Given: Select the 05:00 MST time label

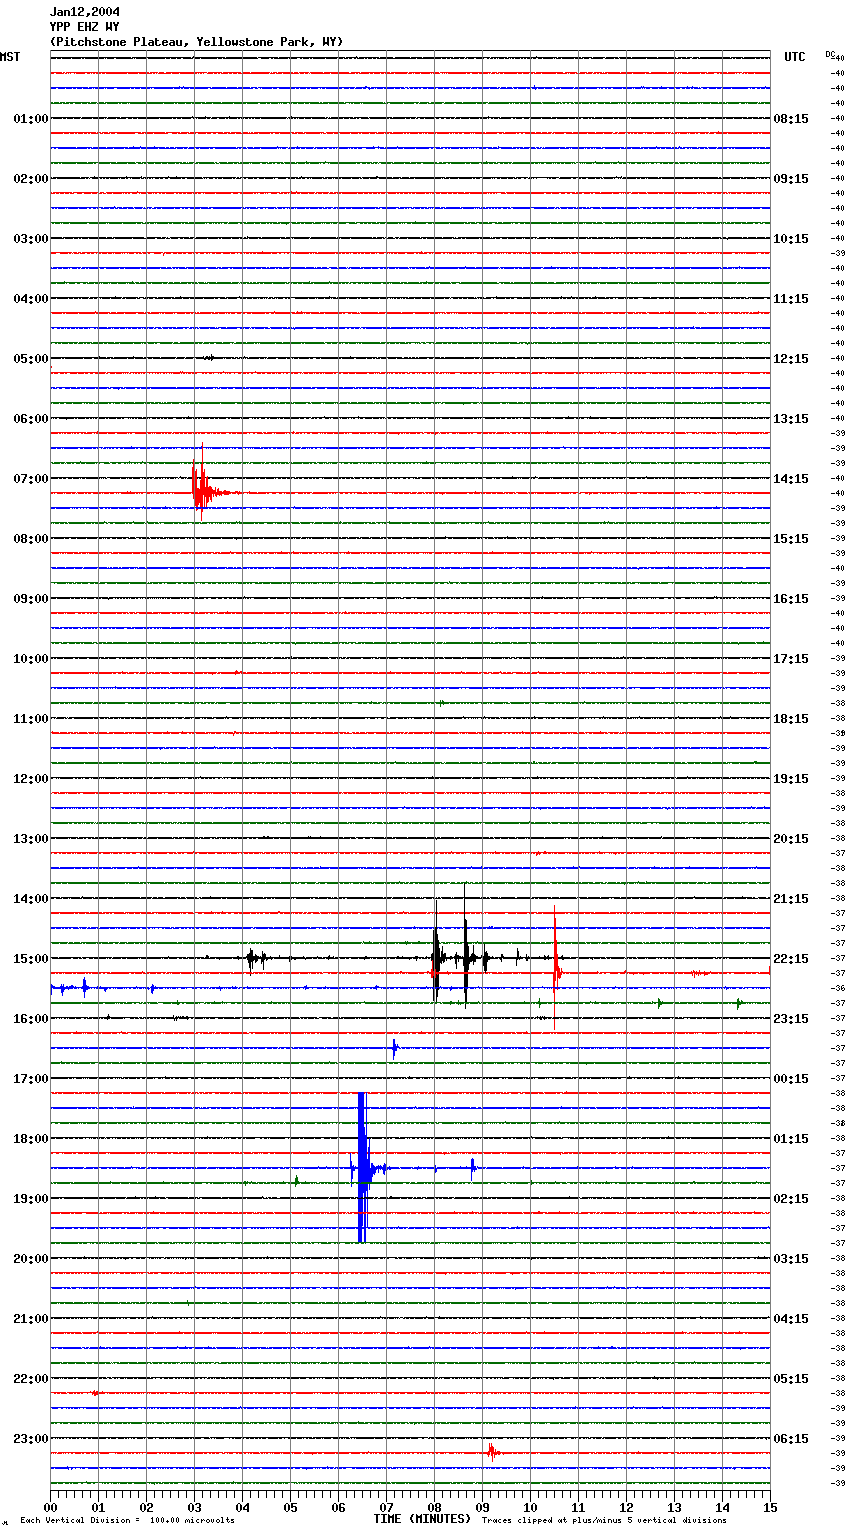Looking at the screenshot, I should (x=30, y=359).
